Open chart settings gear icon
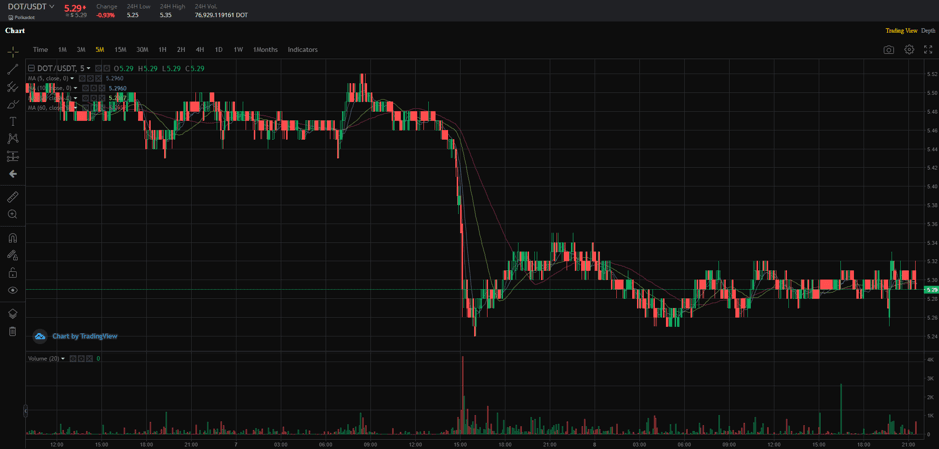939x449 pixels. click(909, 49)
